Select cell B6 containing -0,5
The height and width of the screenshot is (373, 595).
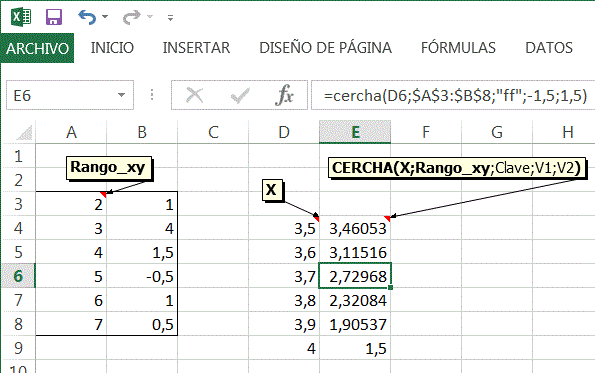[x=142, y=276]
